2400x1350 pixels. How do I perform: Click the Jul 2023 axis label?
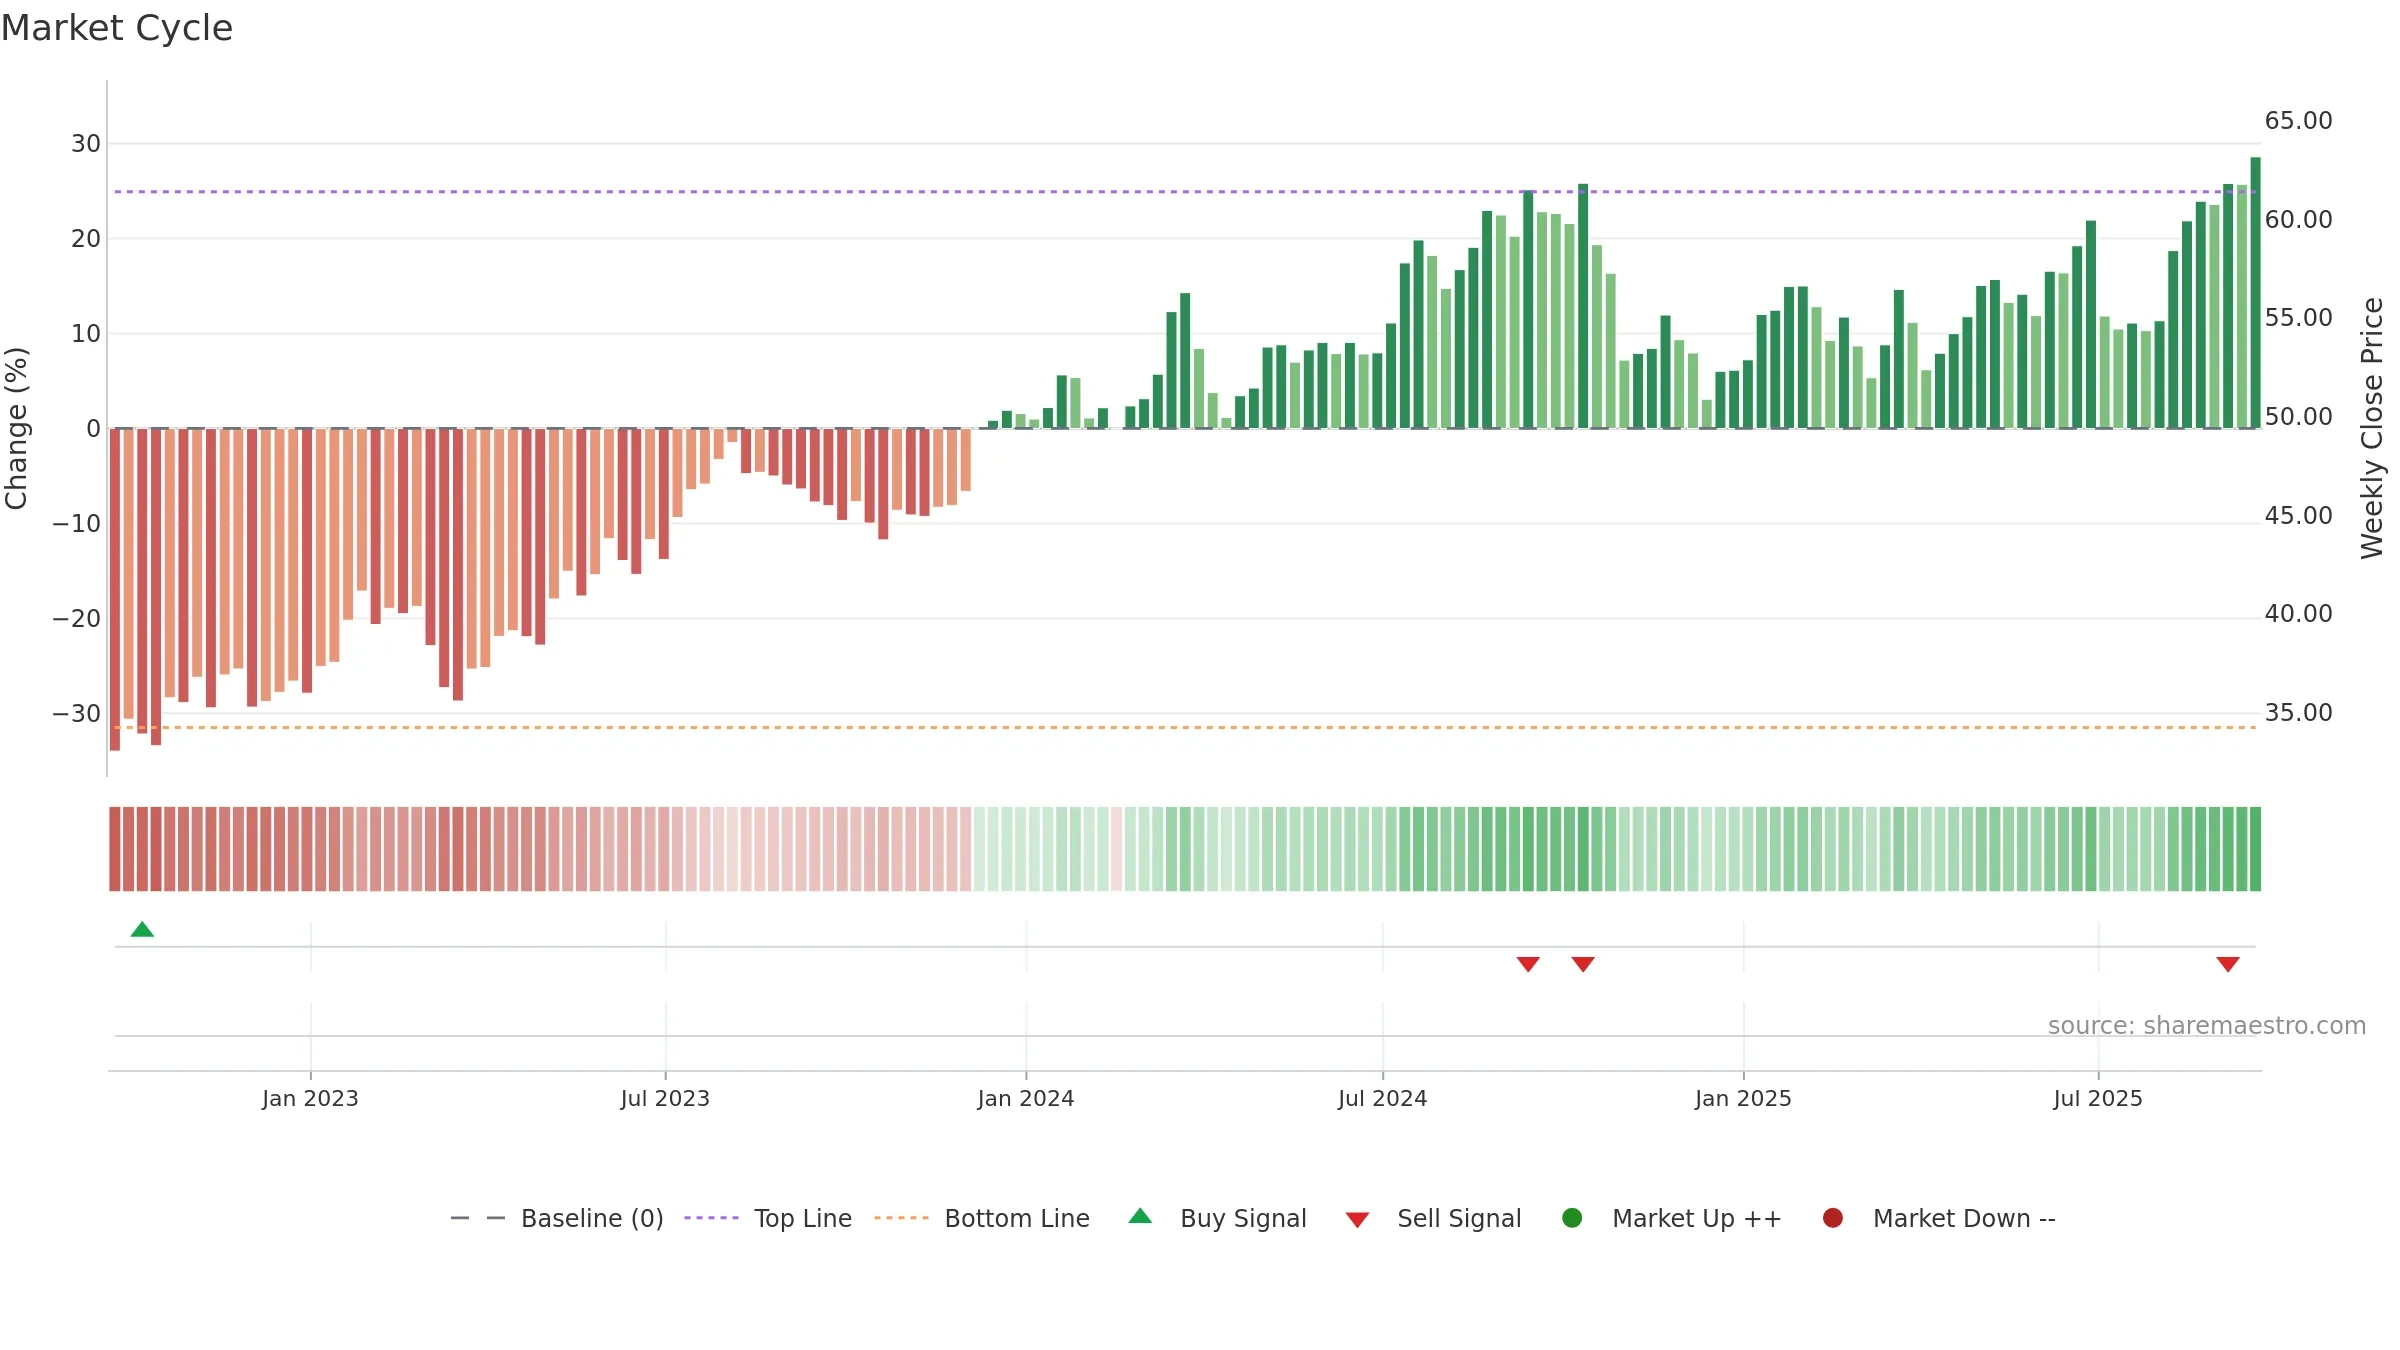pos(665,1098)
